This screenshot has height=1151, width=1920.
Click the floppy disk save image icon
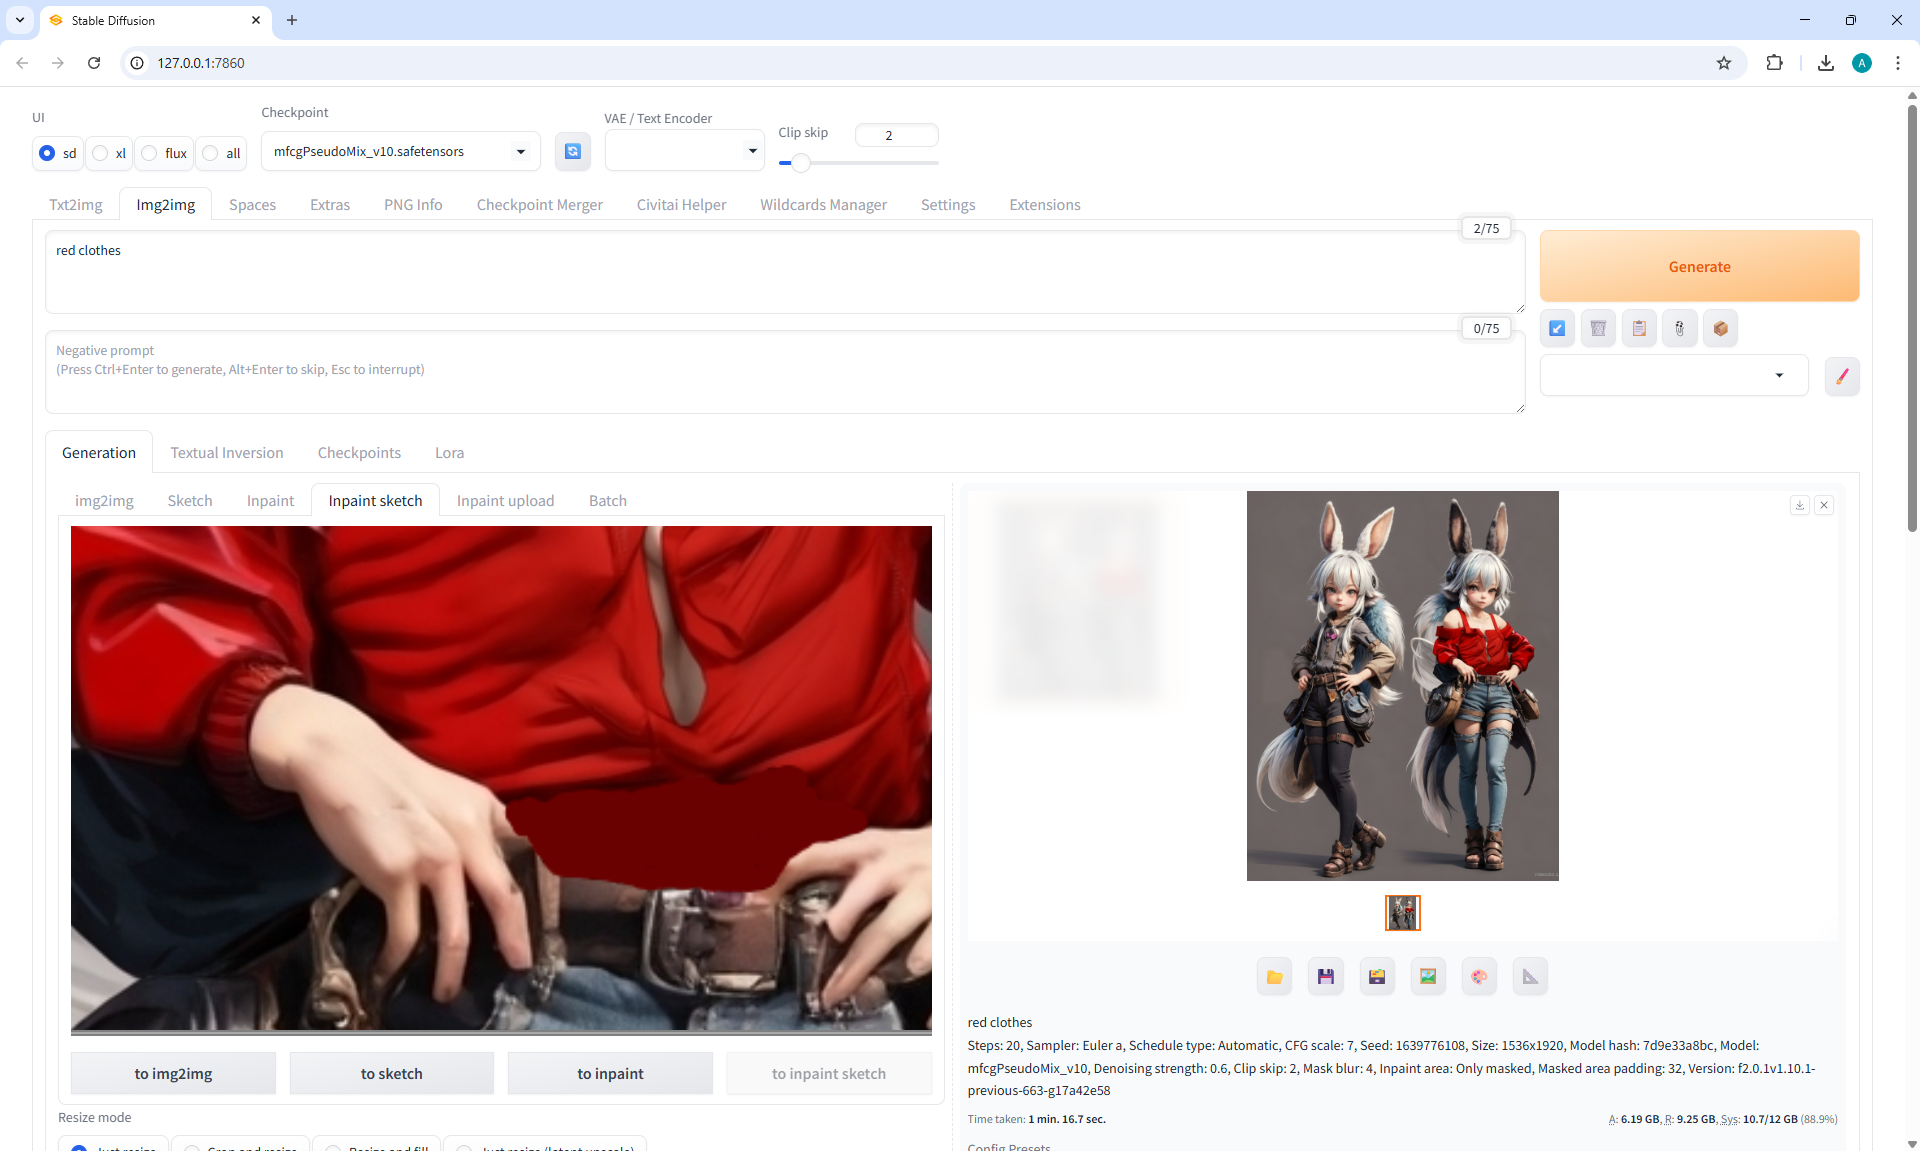coord(1325,977)
